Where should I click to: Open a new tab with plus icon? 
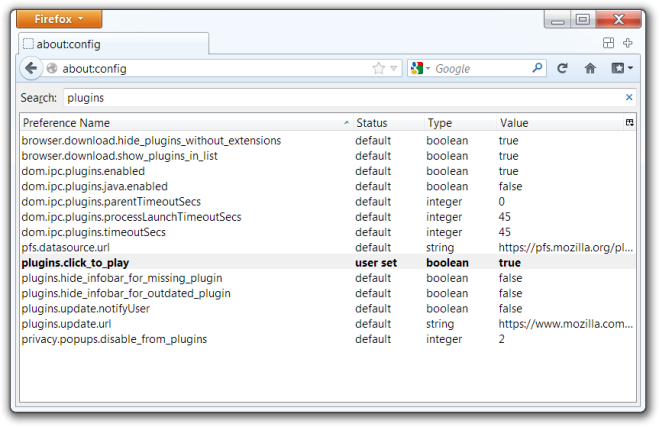[628, 43]
